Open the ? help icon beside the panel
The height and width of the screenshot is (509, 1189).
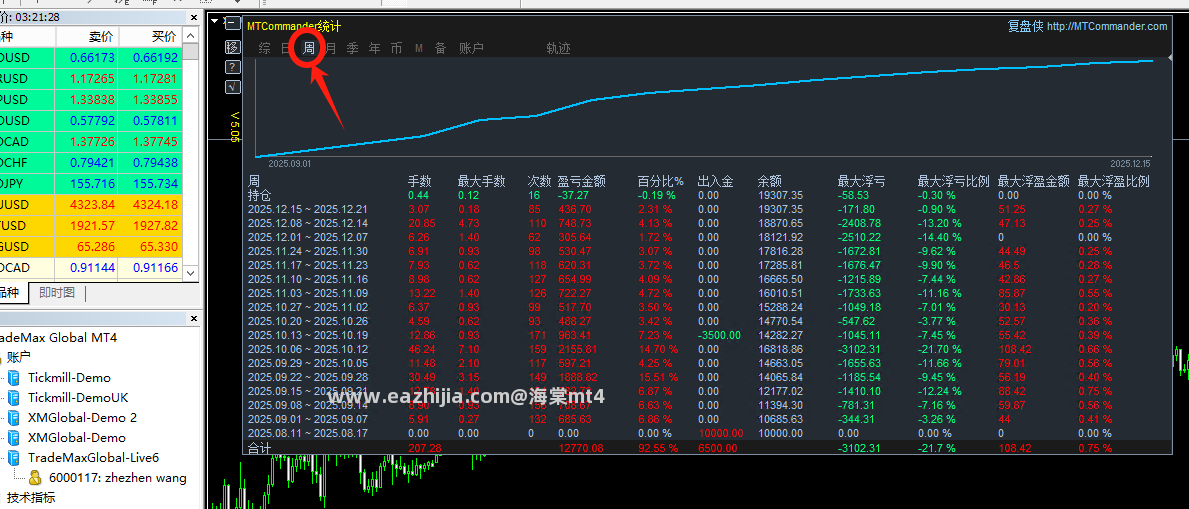click(x=234, y=67)
